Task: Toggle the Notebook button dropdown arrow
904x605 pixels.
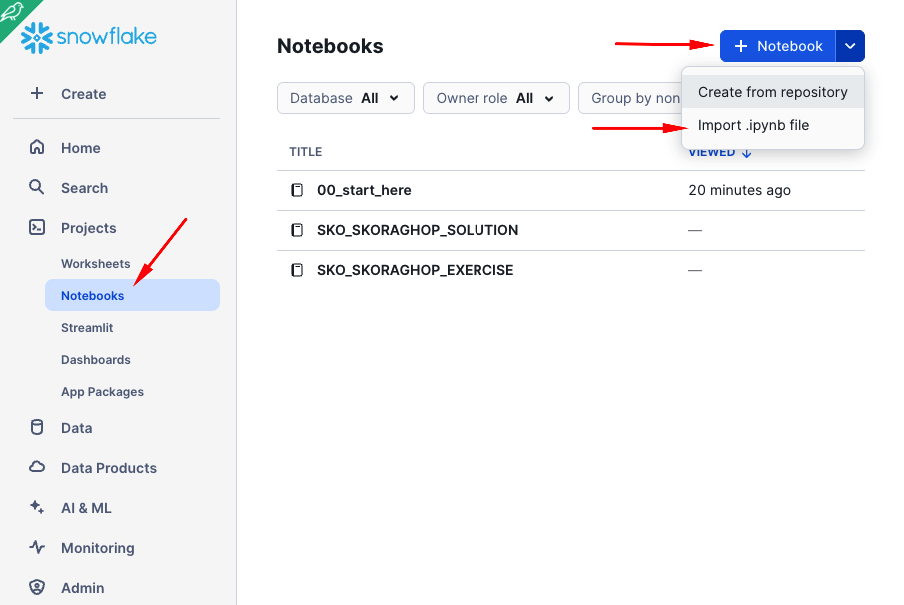Action: click(850, 46)
